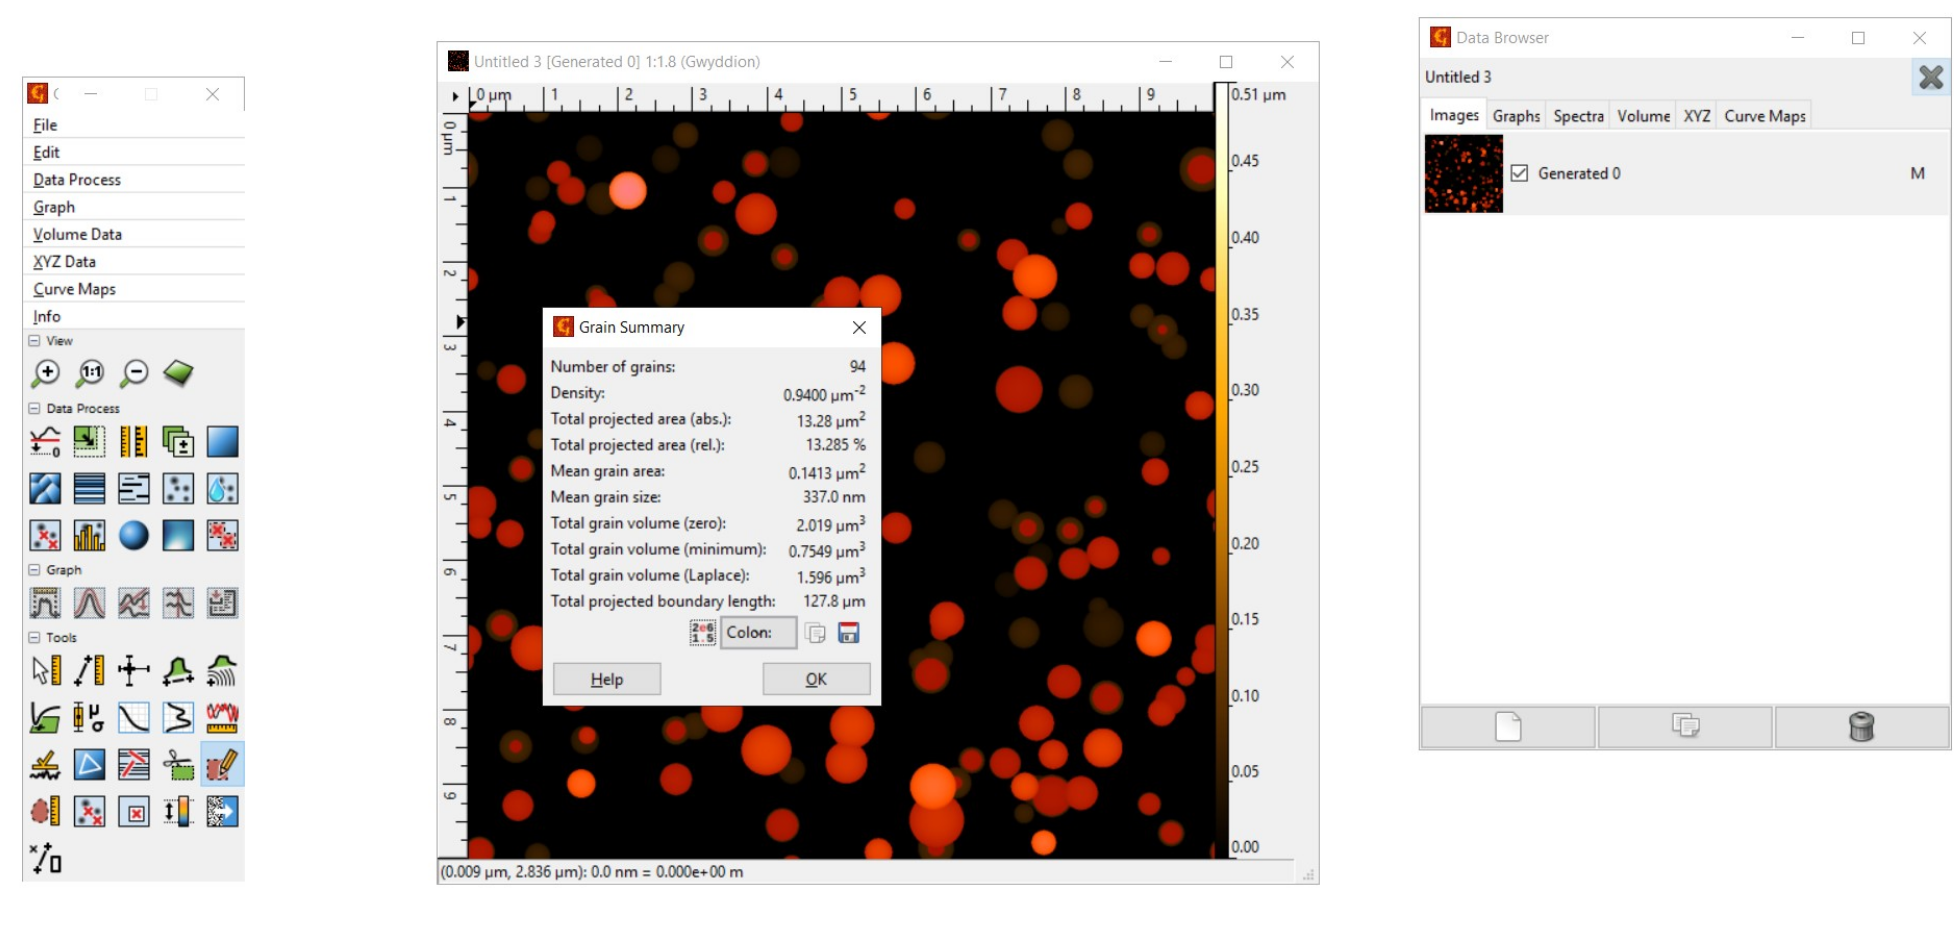The height and width of the screenshot is (948, 1954).
Task: Click the copy icon in Grain Summary
Action: pyautogui.click(x=815, y=632)
